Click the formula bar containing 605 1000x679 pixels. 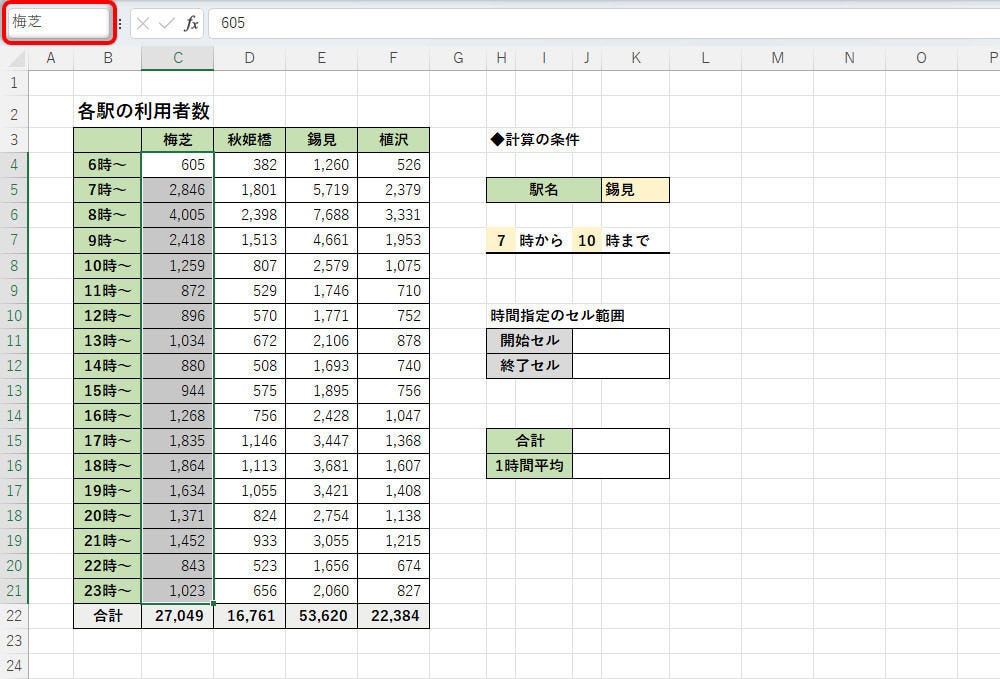point(600,23)
